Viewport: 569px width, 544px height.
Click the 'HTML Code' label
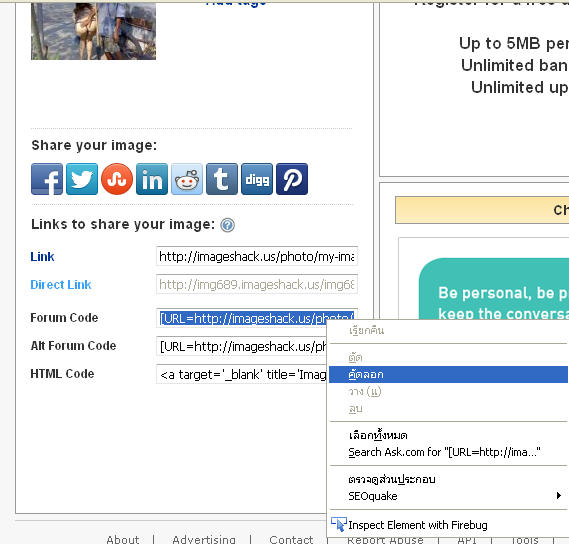pos(62,374)
